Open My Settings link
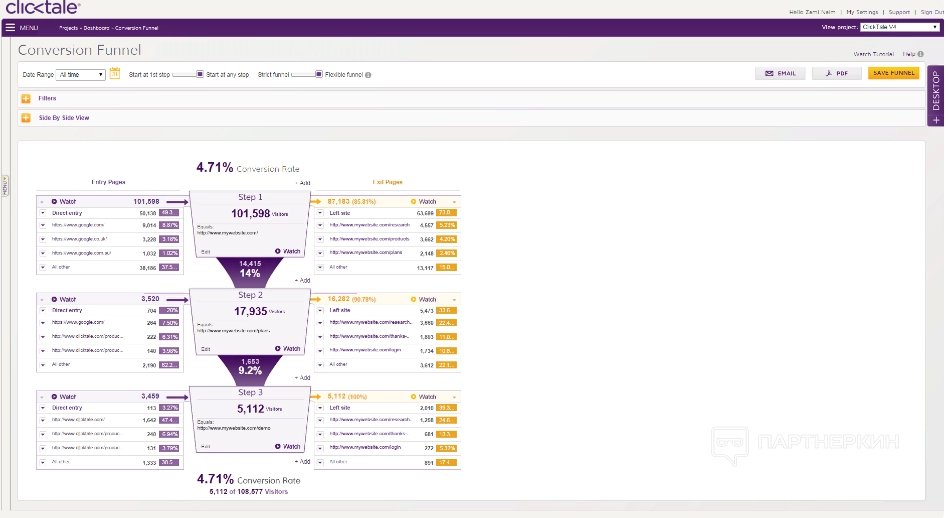 click(862, 12)
